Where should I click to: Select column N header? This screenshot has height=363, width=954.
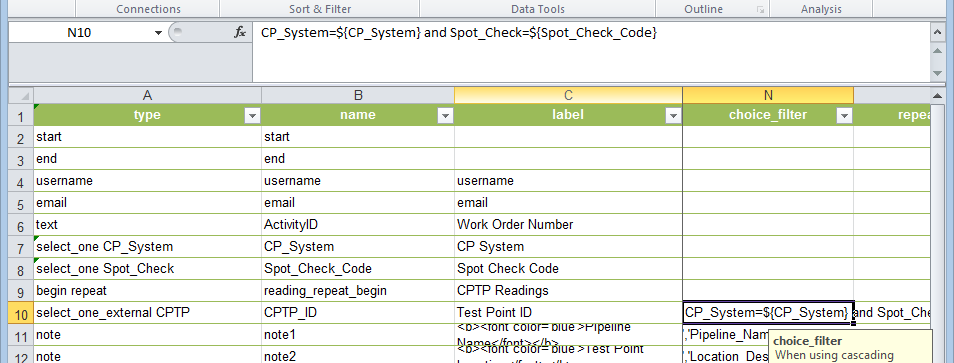click(x=768, y=95)
